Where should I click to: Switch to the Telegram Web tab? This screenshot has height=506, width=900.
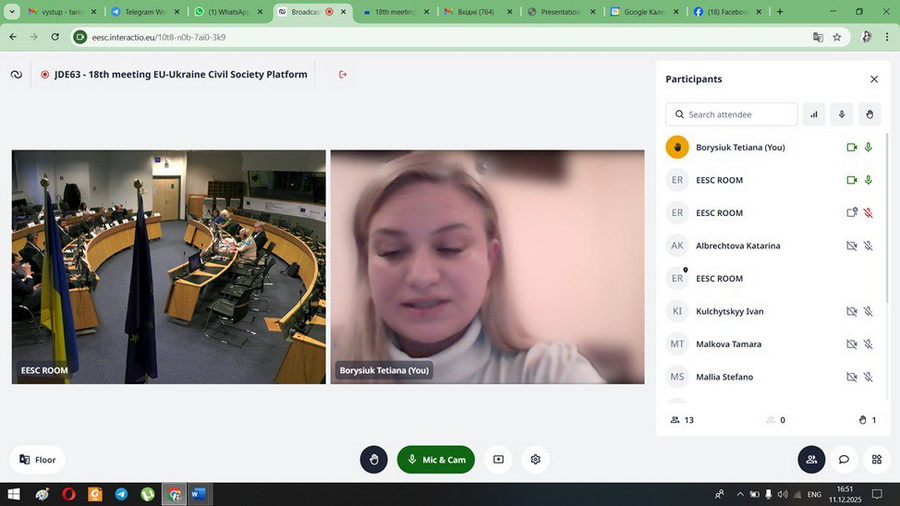click(x=145, y=11)
